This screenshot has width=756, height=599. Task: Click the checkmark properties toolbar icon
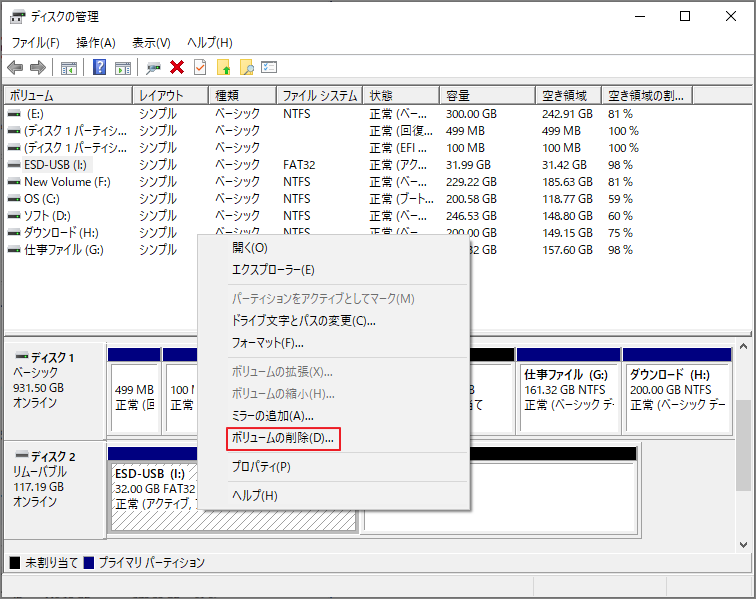point(200,67)
